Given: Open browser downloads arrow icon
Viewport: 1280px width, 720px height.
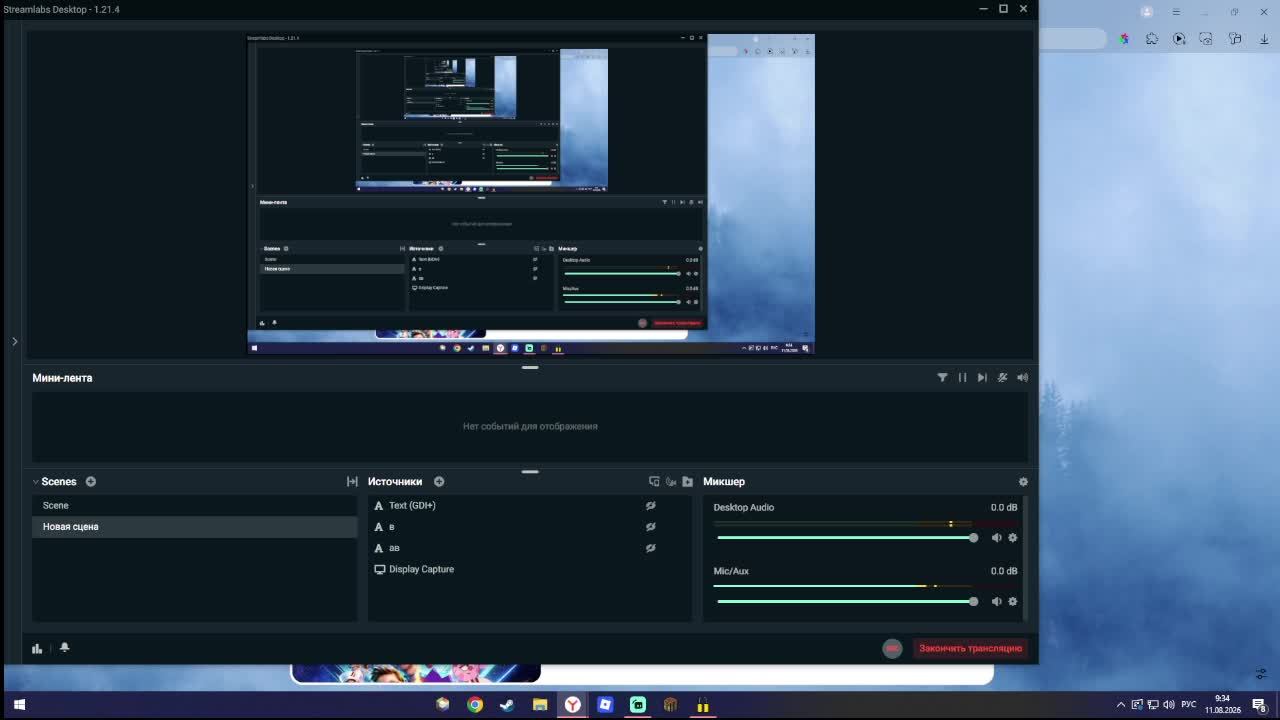Looking at the screenshot, I should pyautogui.click(x=1264, y=39).
